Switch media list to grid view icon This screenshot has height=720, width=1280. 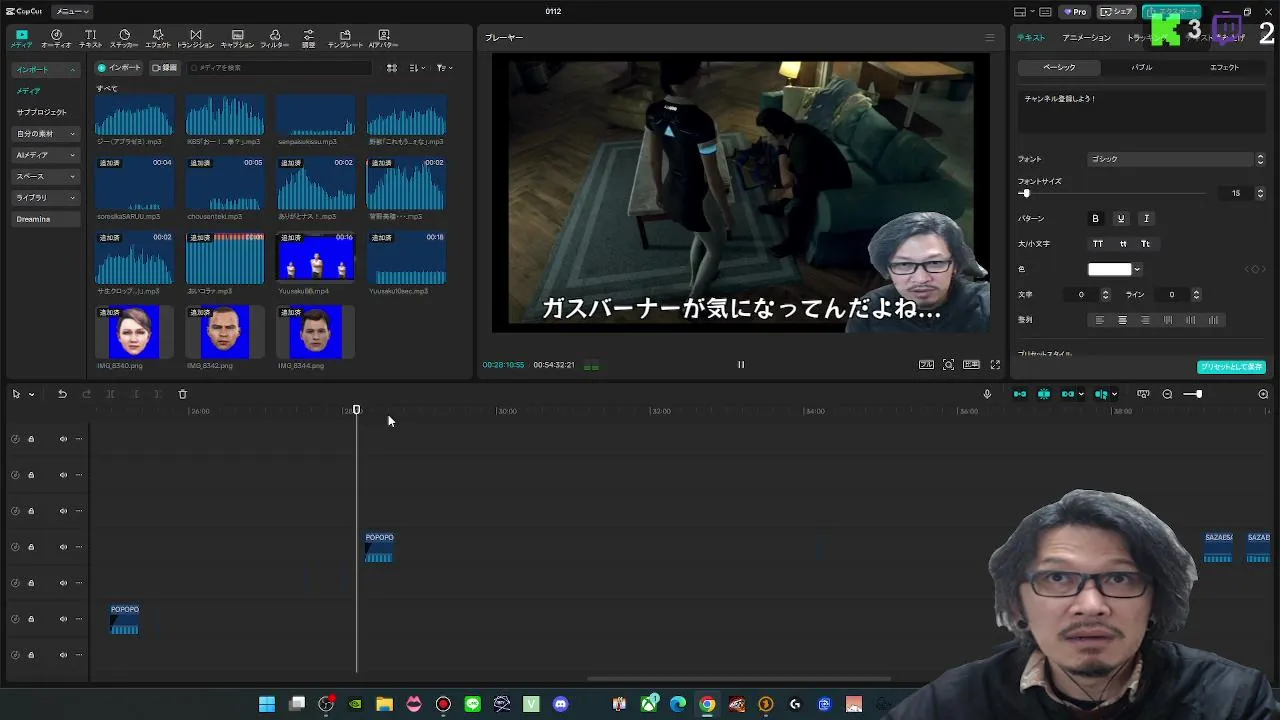point(392,68)
